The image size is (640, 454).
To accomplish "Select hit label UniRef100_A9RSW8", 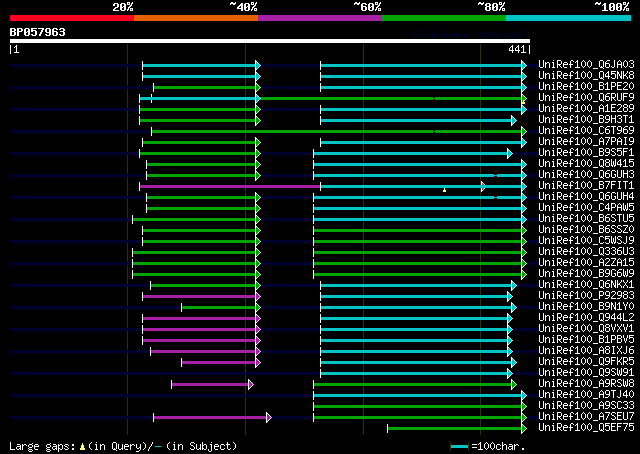I will point(586,384).
